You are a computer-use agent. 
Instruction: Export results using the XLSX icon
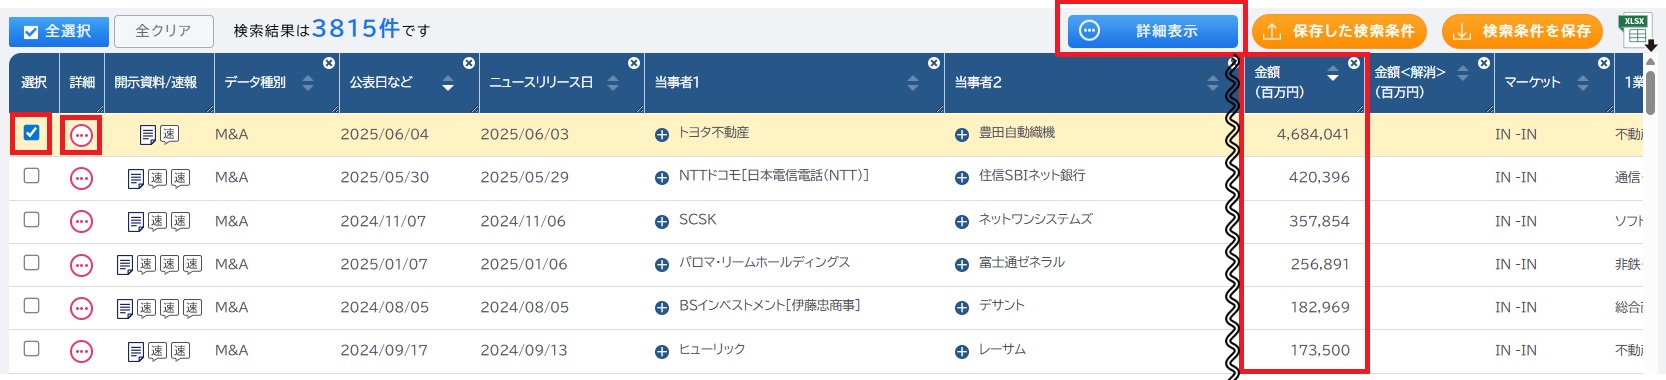(1636, 30)
